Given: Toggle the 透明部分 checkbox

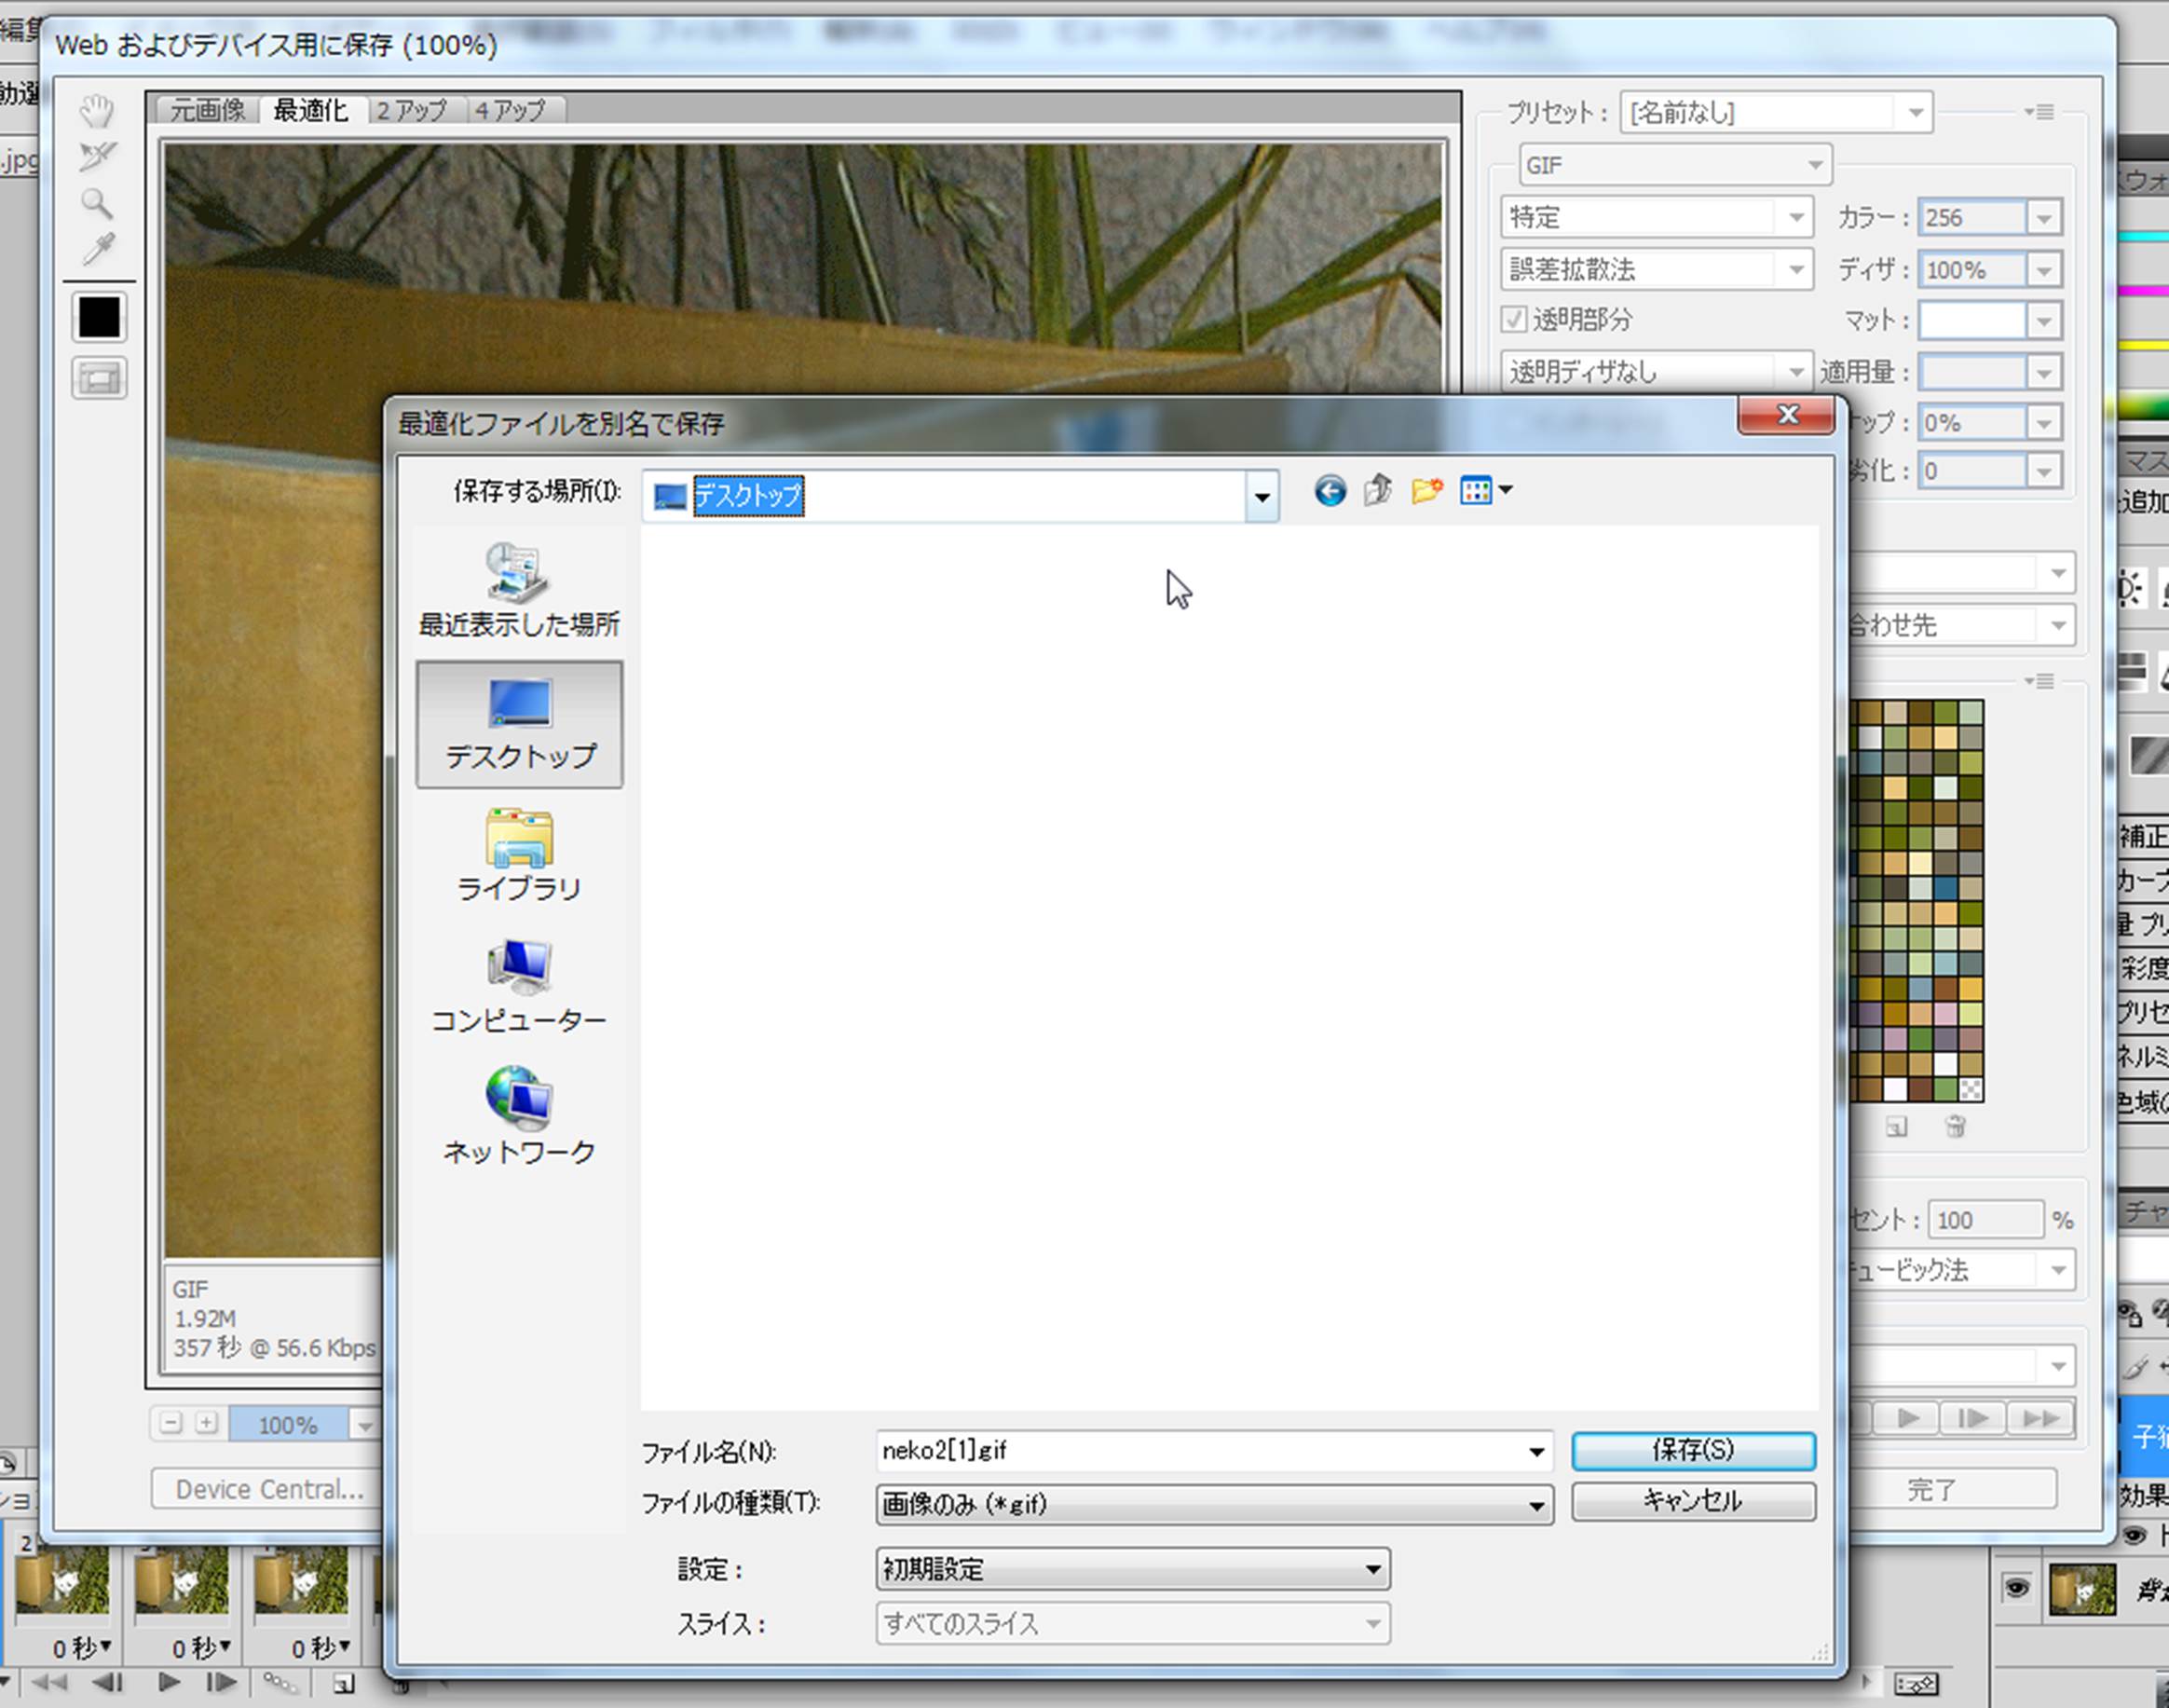Looking at the screenshot, I should pos(1514,320).
